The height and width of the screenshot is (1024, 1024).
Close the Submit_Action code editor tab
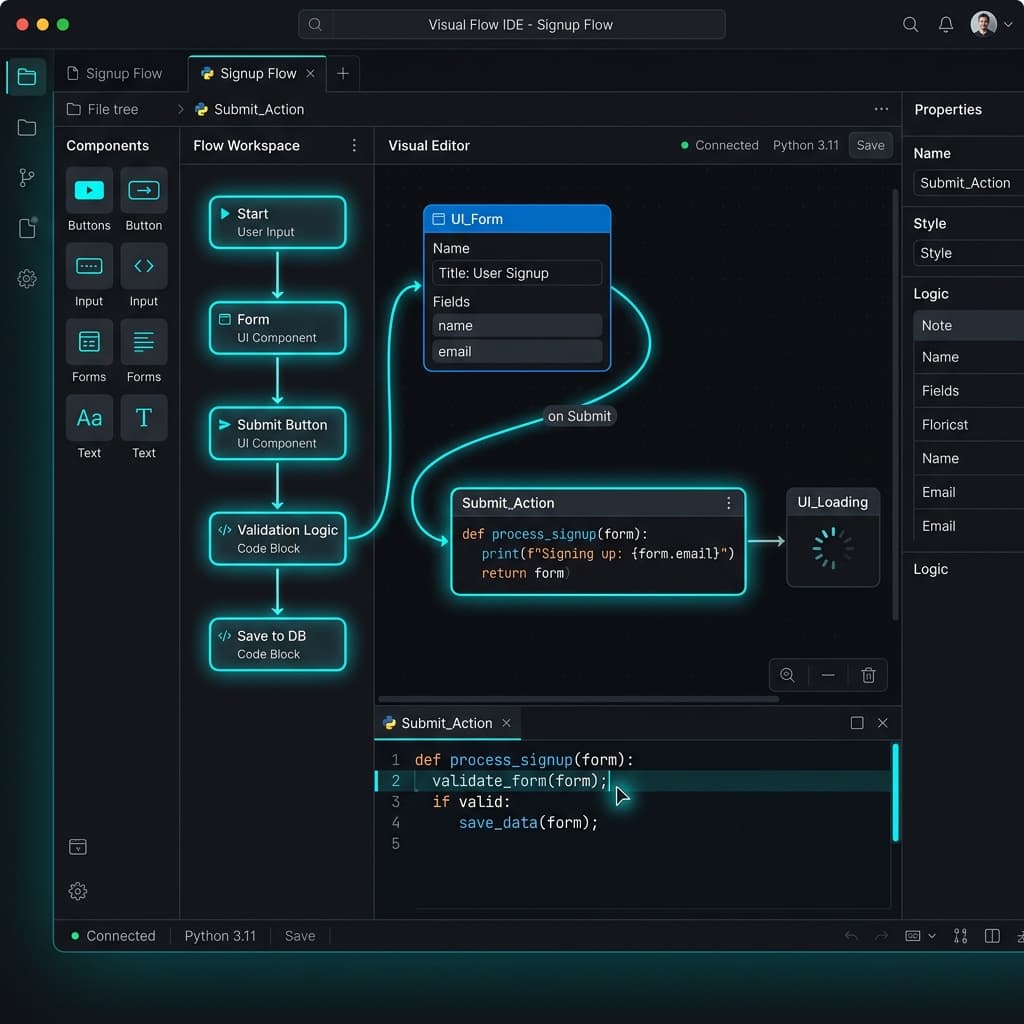click(x=506, y=723)
